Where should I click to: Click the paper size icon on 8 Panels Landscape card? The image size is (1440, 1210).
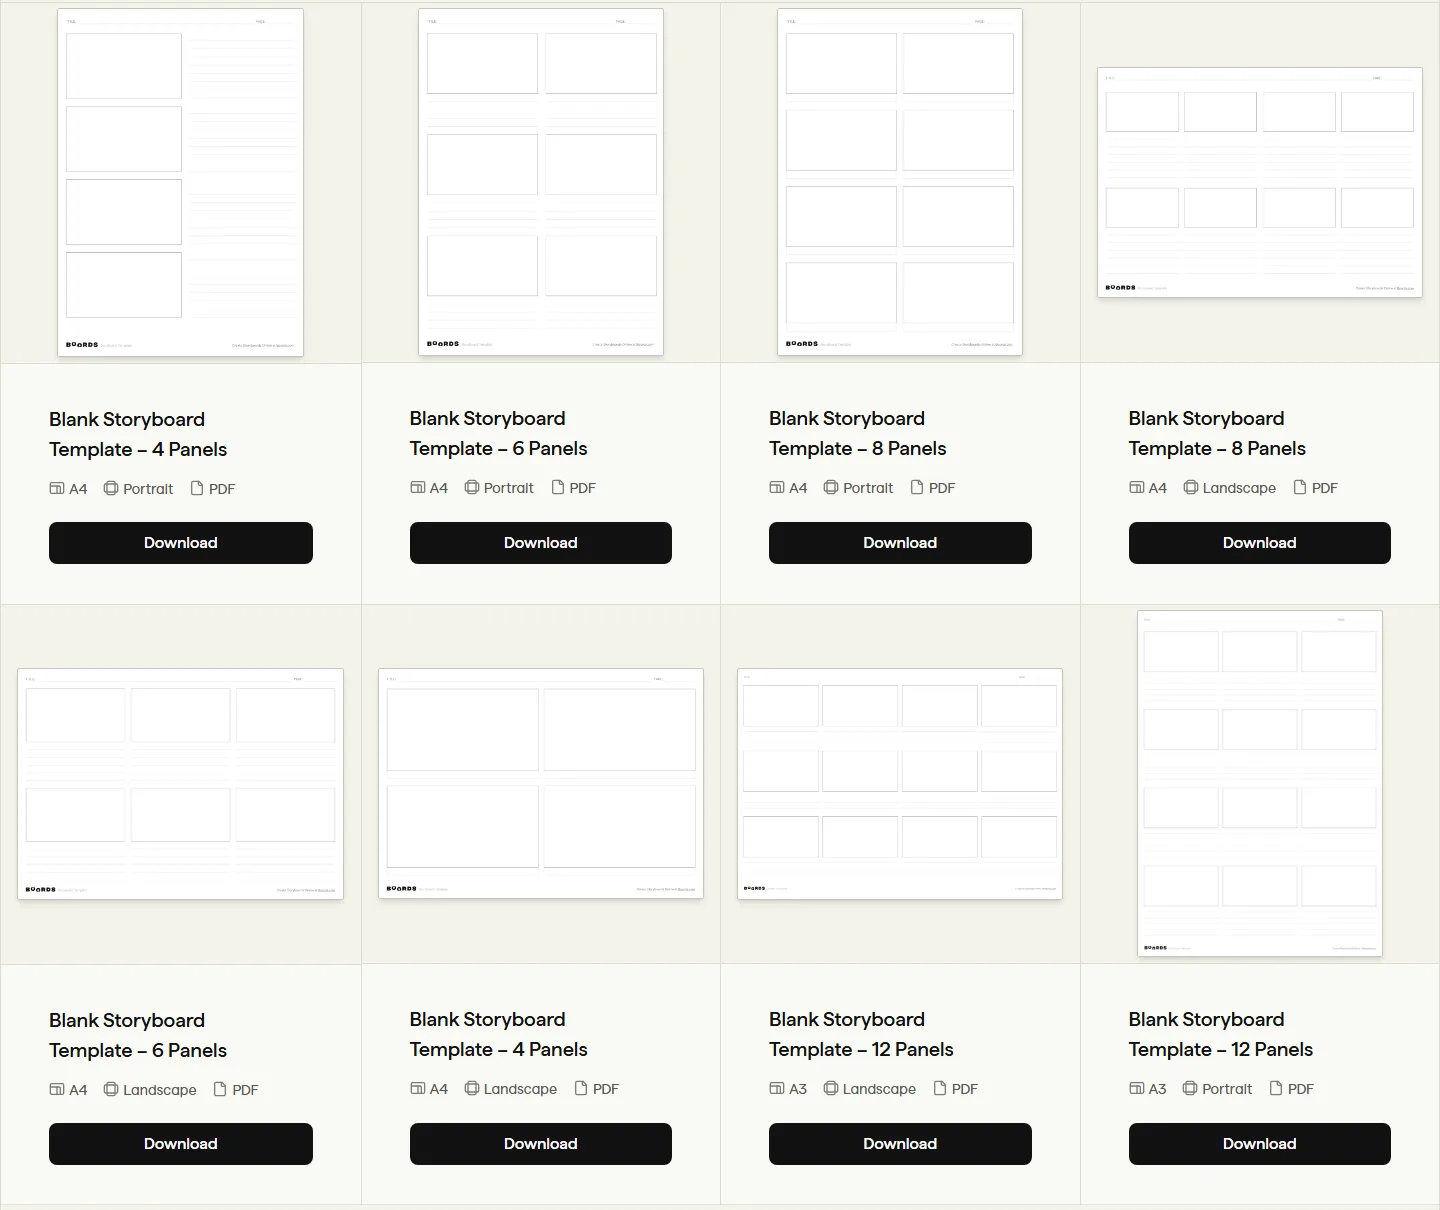coord(1137,487)
